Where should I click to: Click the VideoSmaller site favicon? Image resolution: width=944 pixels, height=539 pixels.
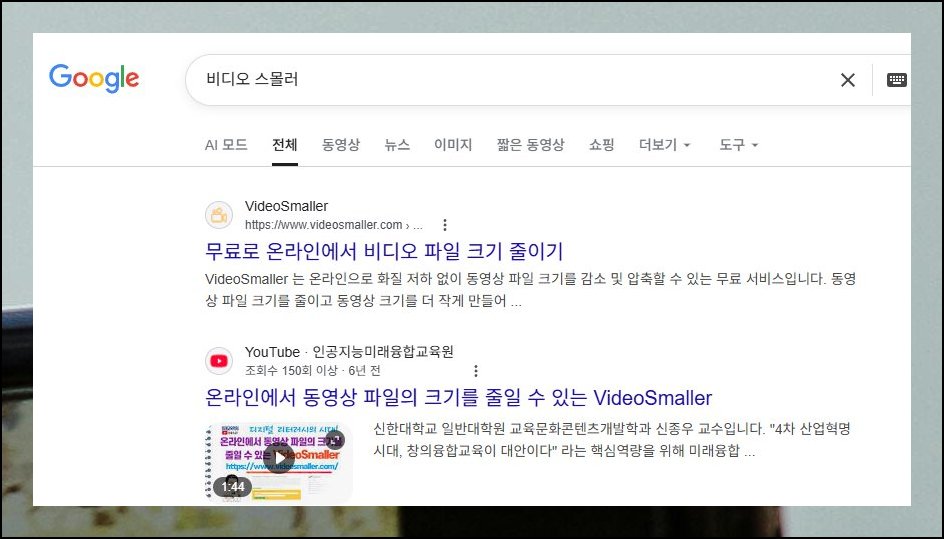click(x=219, y=215)
